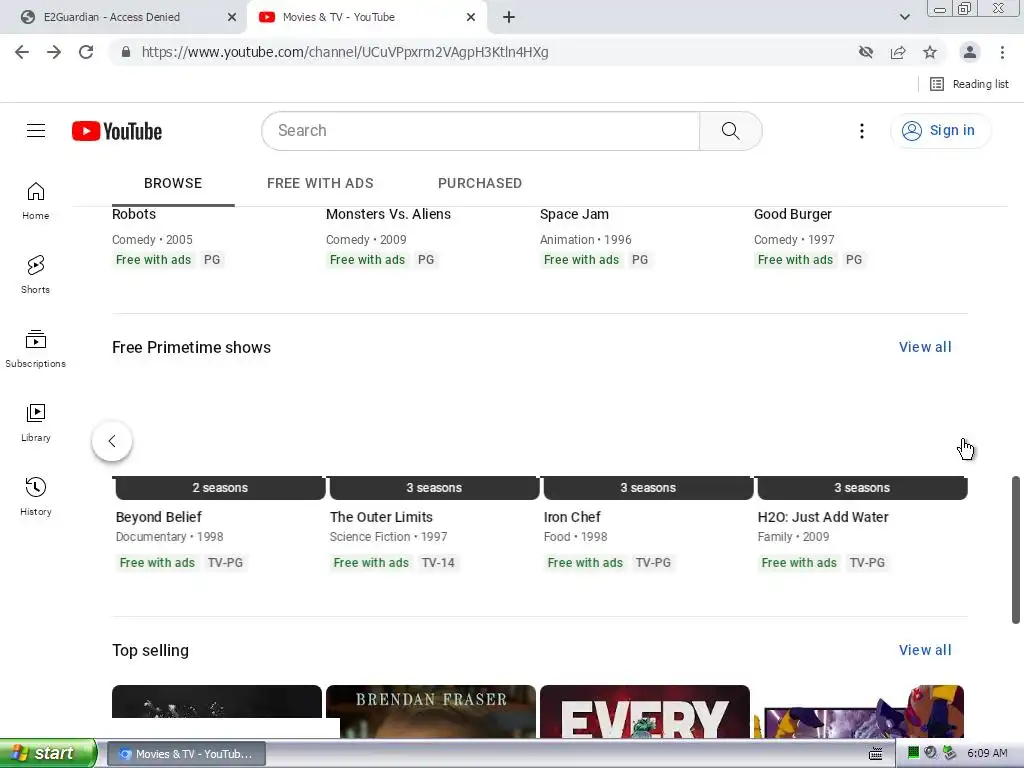Open the YouTube hamburger guide menu
The width and height of the screenshot is (1024, 768).
[x=36, y=131]
